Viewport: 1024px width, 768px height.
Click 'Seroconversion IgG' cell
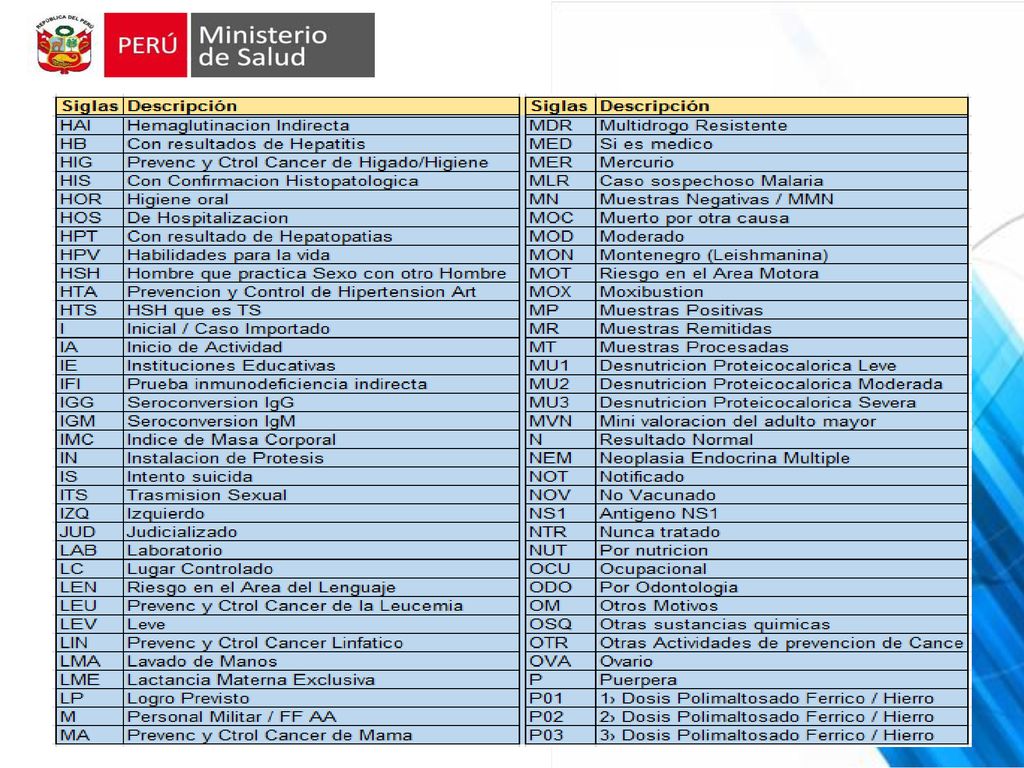click(321, 402)
